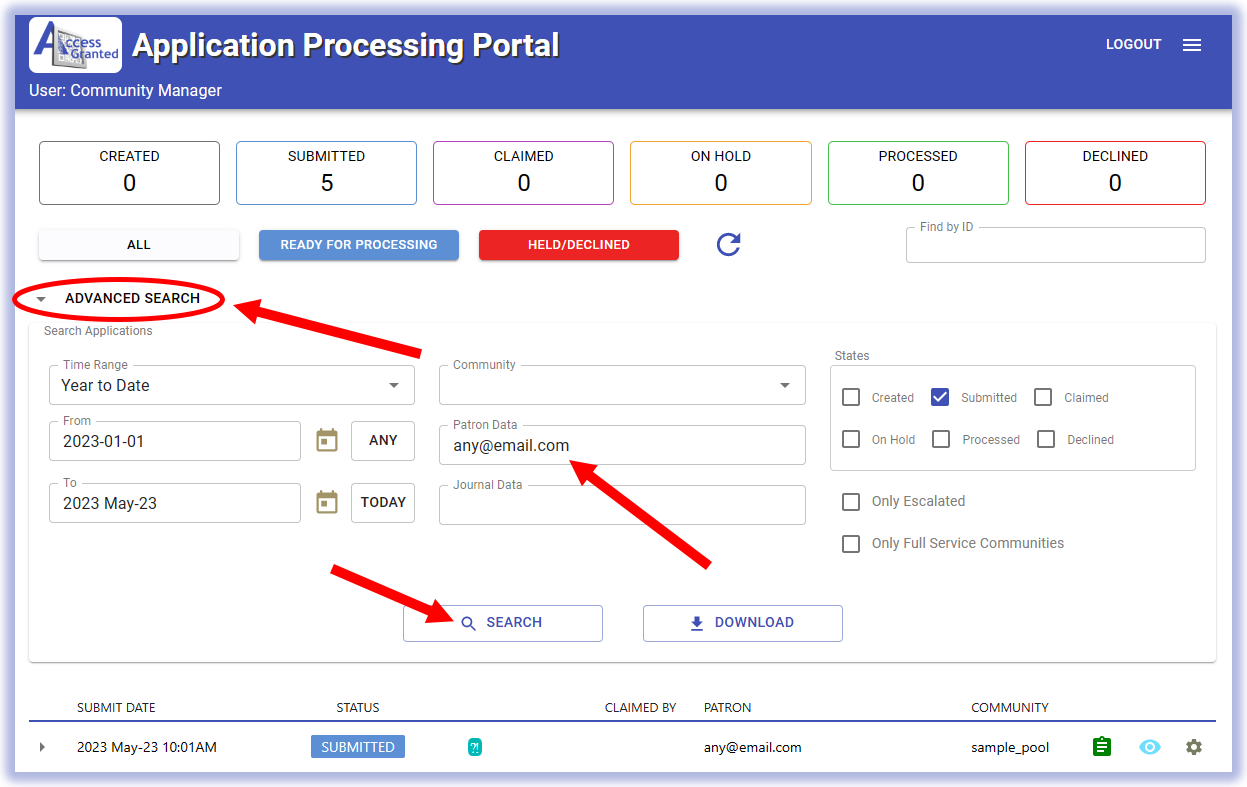Screen dimensions: 1247x787
Task: Open the hamburger menu icon
Action: click(1192, 45)
